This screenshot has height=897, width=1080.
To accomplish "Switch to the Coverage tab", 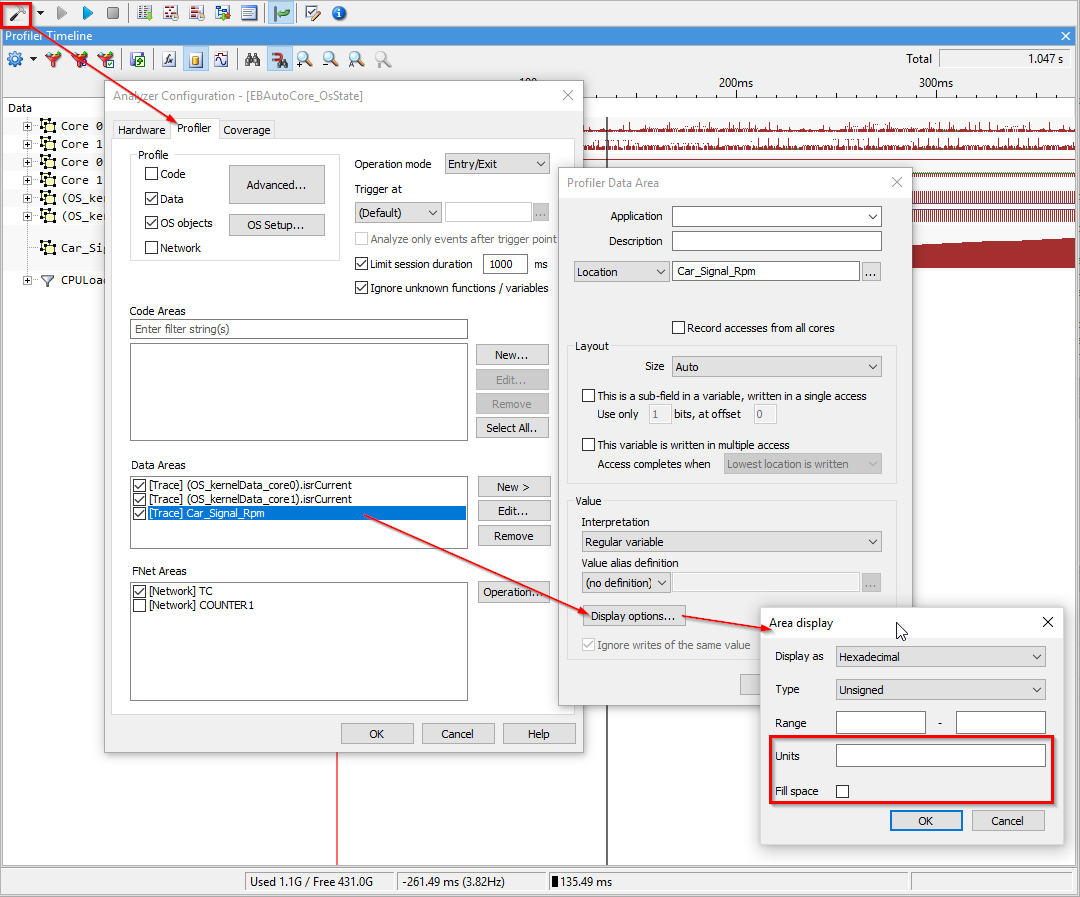I will [x=246, y=130].
